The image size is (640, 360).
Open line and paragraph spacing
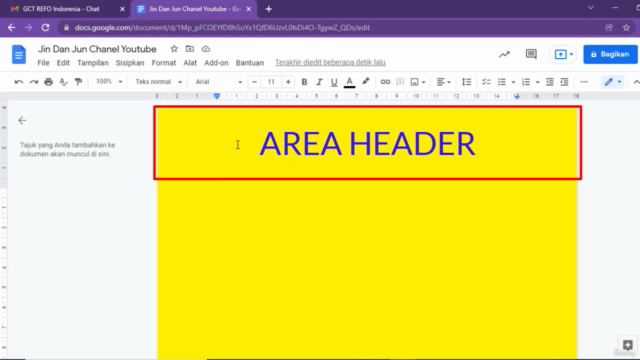point(466,82)
